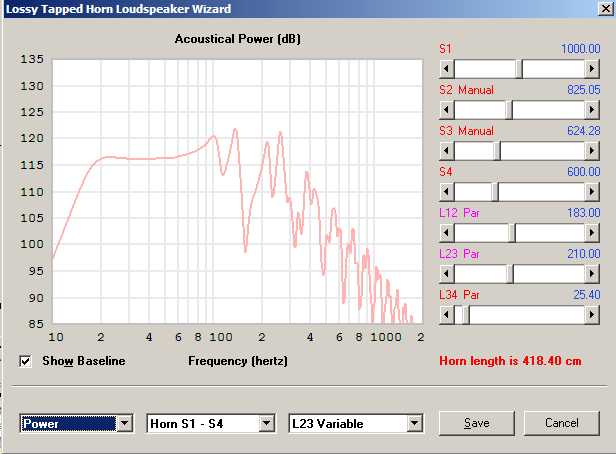Click the left arrow of the L12 Par slider
The height and width of the screenshot is (454, 616).
pyautogui.click(x=447, y=233)
